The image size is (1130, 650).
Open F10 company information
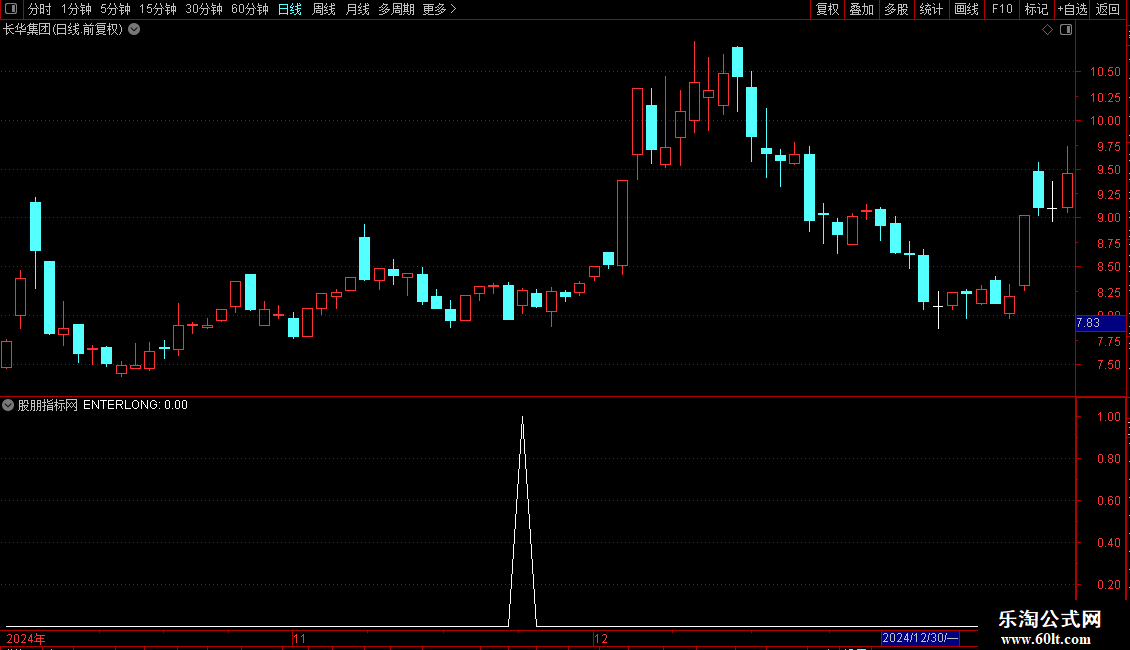point(1002,9)
